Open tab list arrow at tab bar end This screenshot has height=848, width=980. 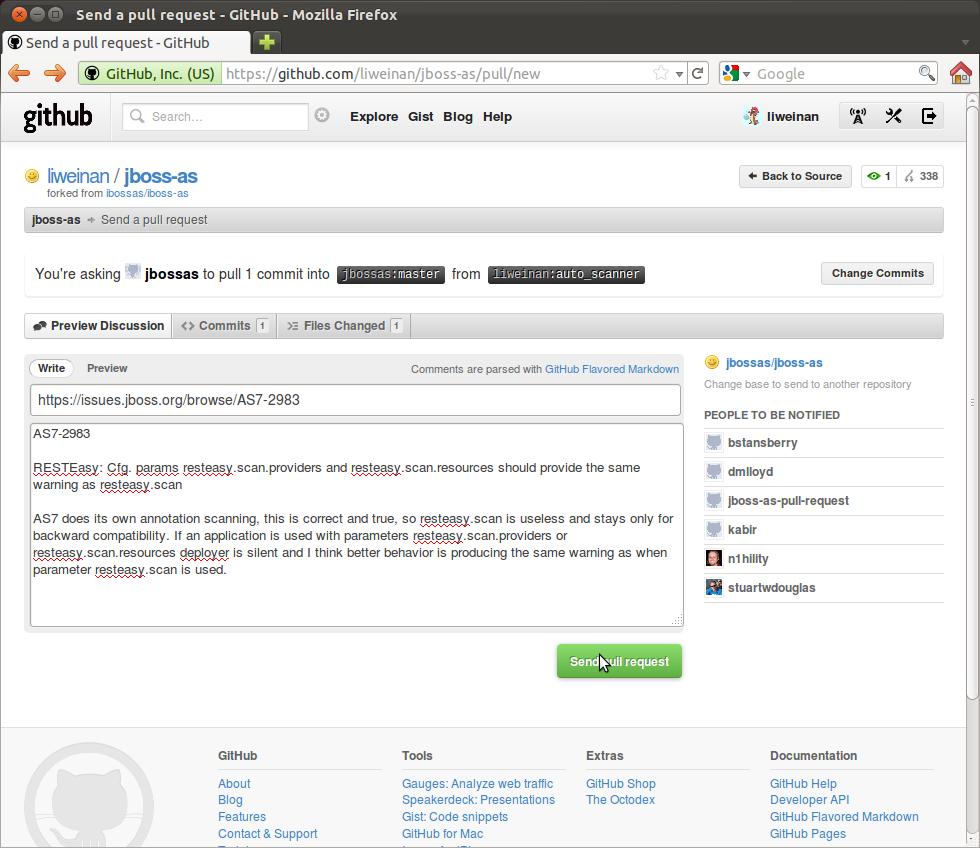pyautogui.click(x=966, y=42)
